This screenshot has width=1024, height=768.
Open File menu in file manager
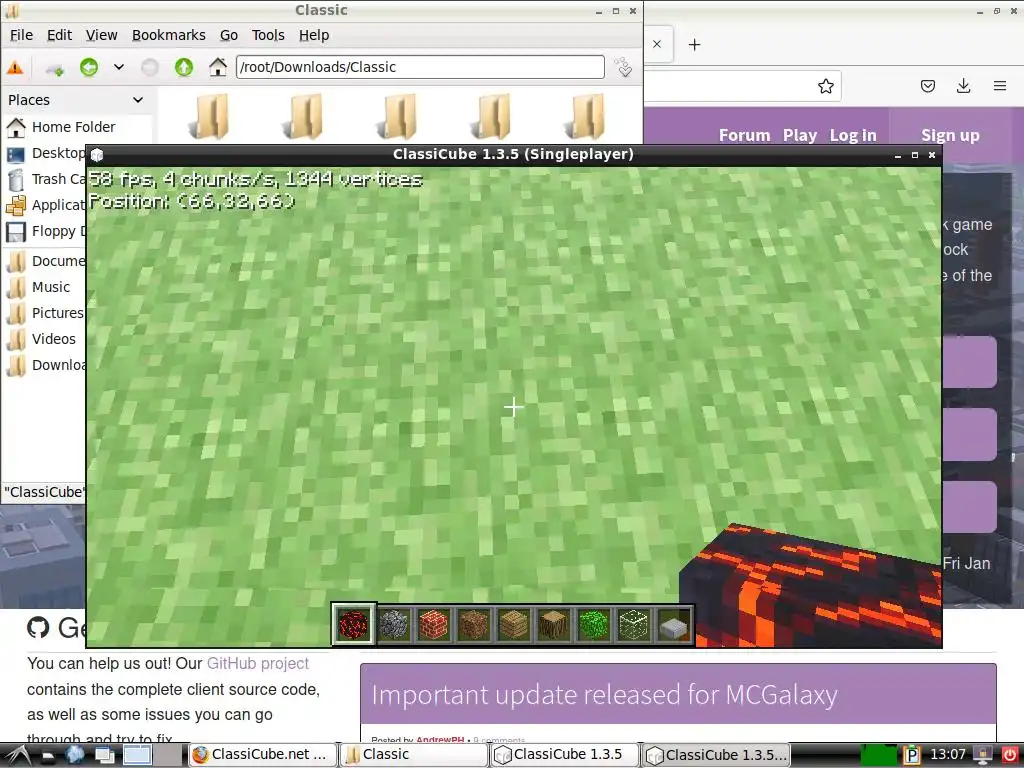tap(22, 35)
